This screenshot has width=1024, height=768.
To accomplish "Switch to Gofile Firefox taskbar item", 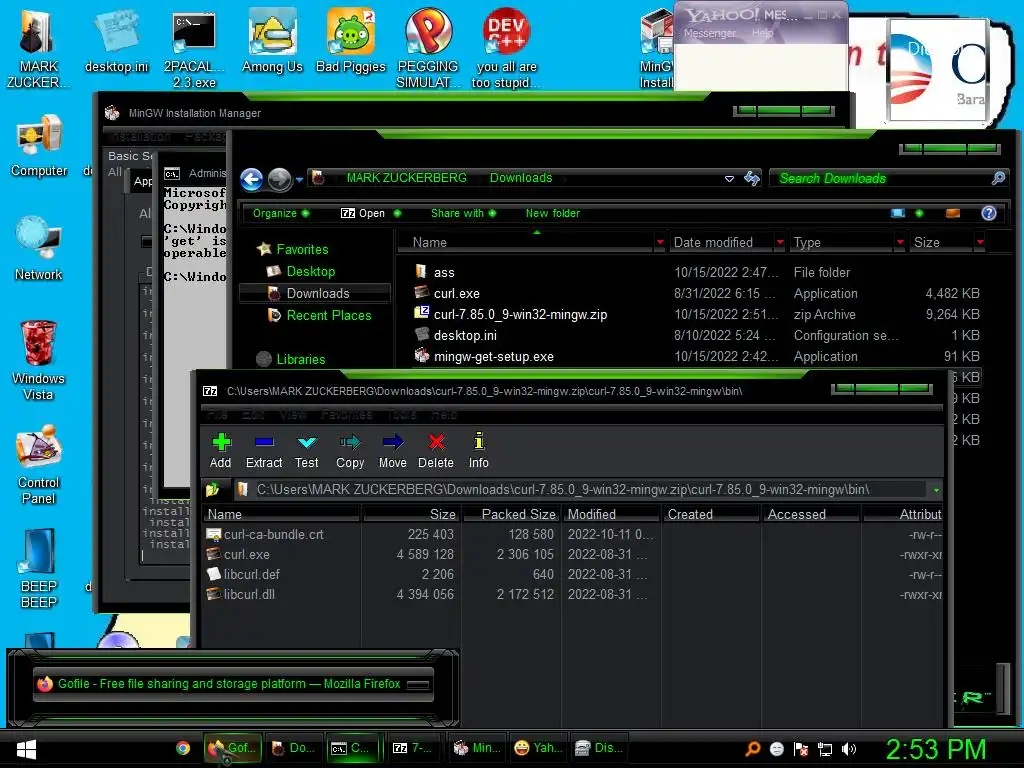I will point(232,748).
